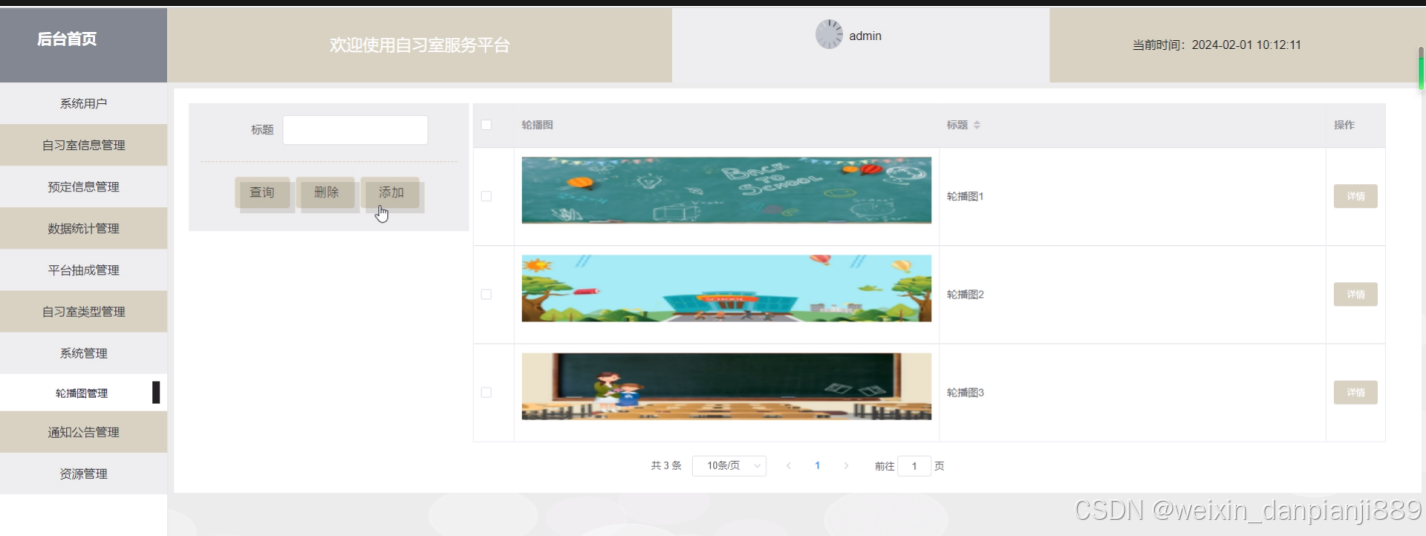Click the 查询 search button
This screenshot has width=1426, height=536.
[262, 193]
